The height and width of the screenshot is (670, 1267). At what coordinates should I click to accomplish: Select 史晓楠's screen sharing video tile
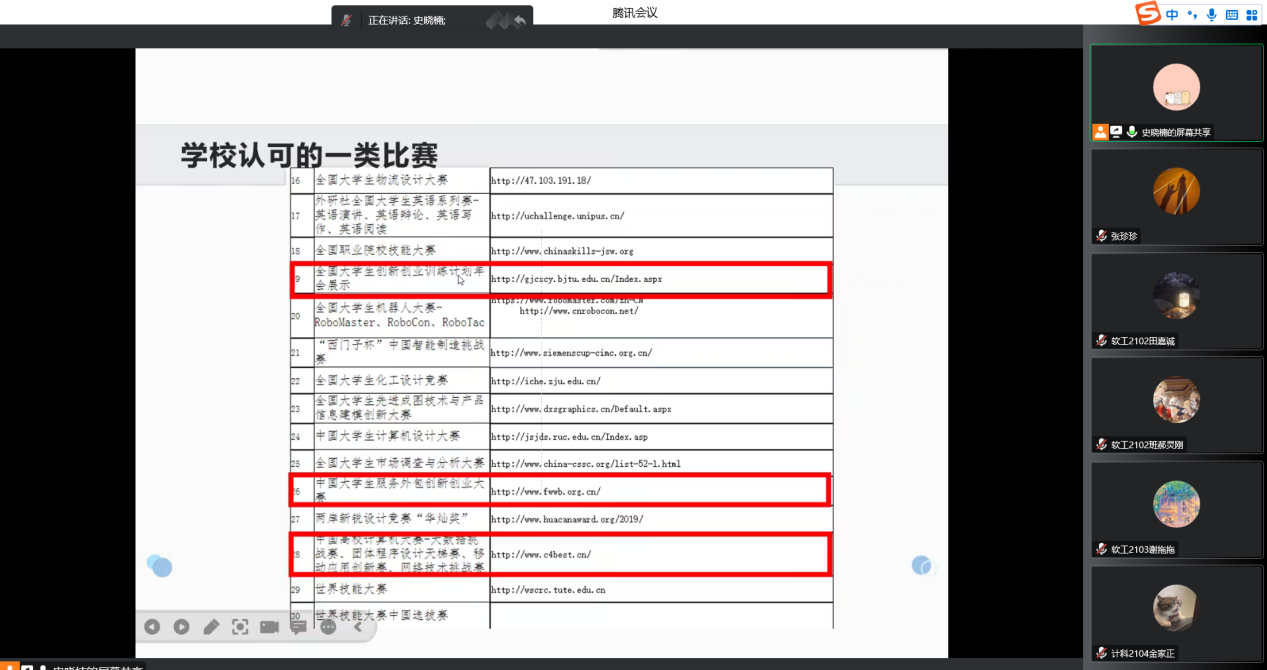[x=1176, y=92]
